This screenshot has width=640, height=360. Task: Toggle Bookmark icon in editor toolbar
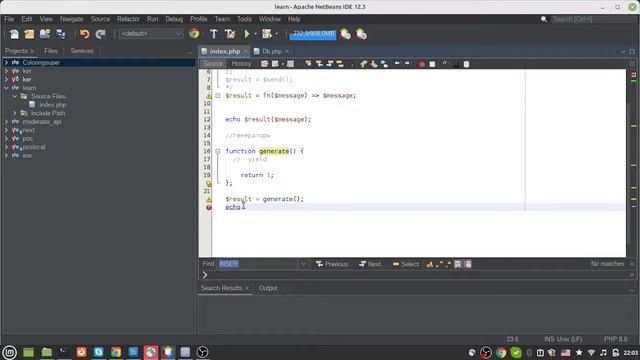click(x=384, y=64)
